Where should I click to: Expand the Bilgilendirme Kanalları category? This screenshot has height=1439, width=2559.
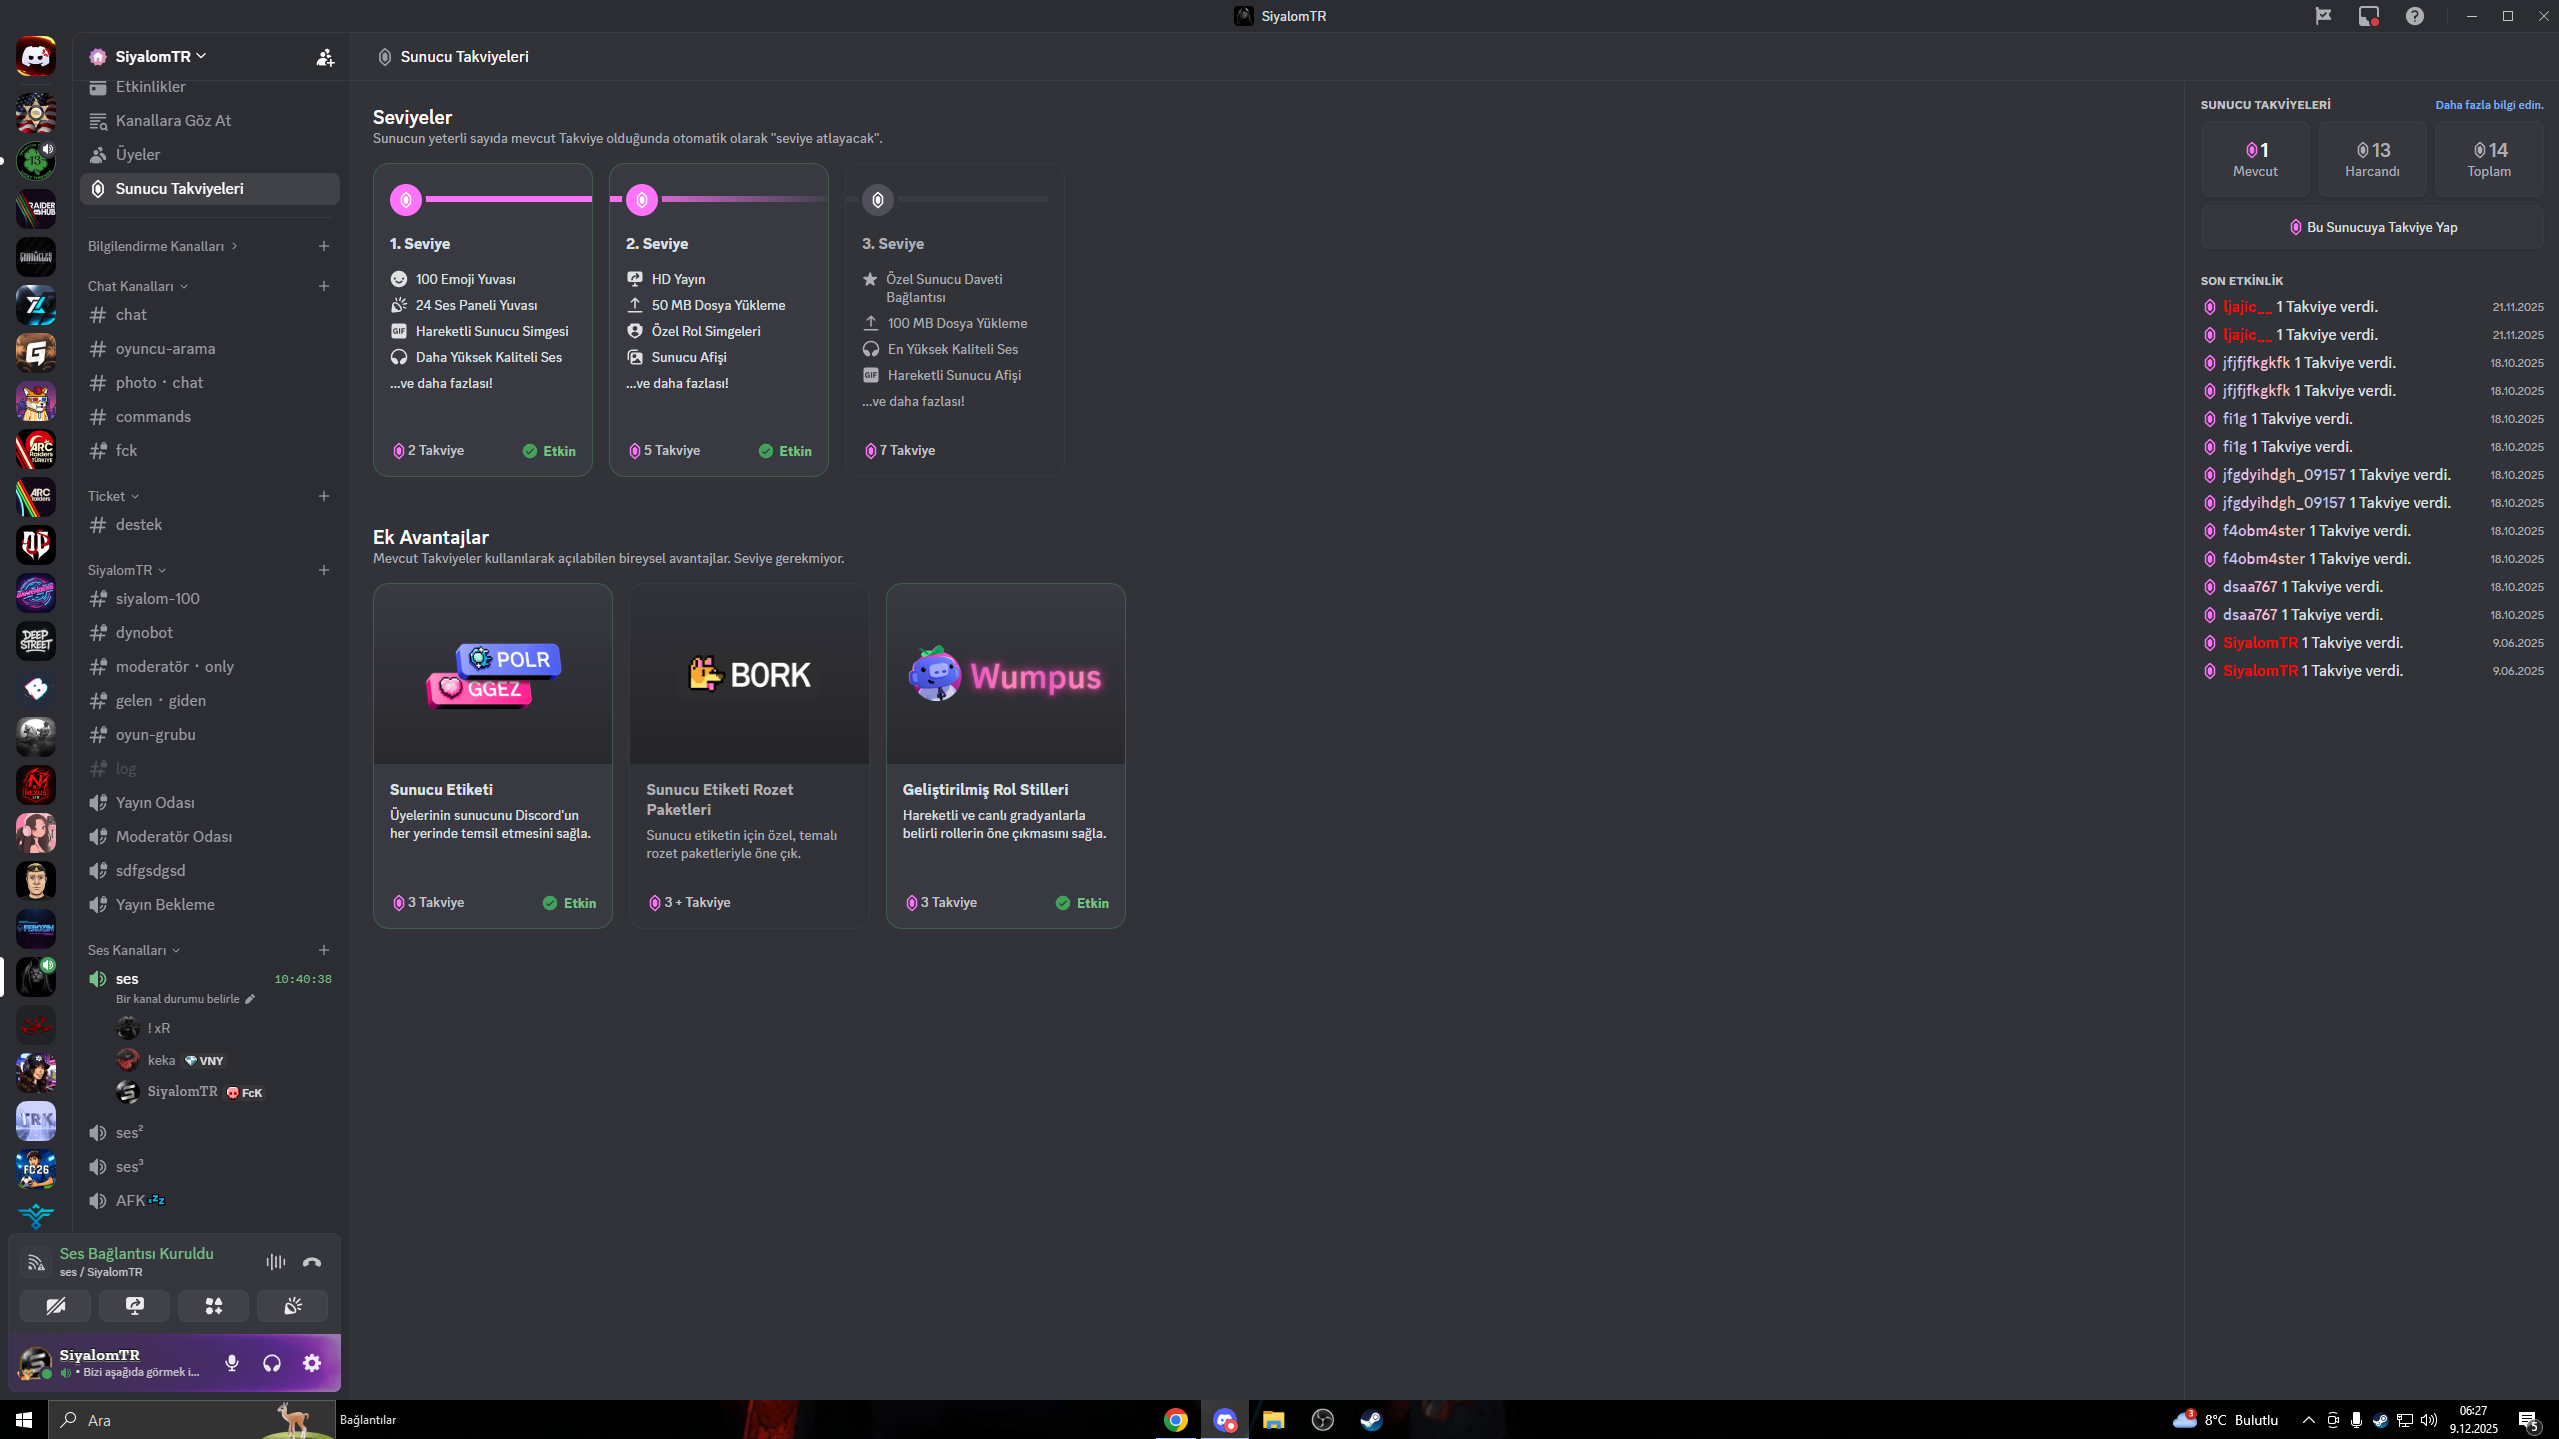163,246
